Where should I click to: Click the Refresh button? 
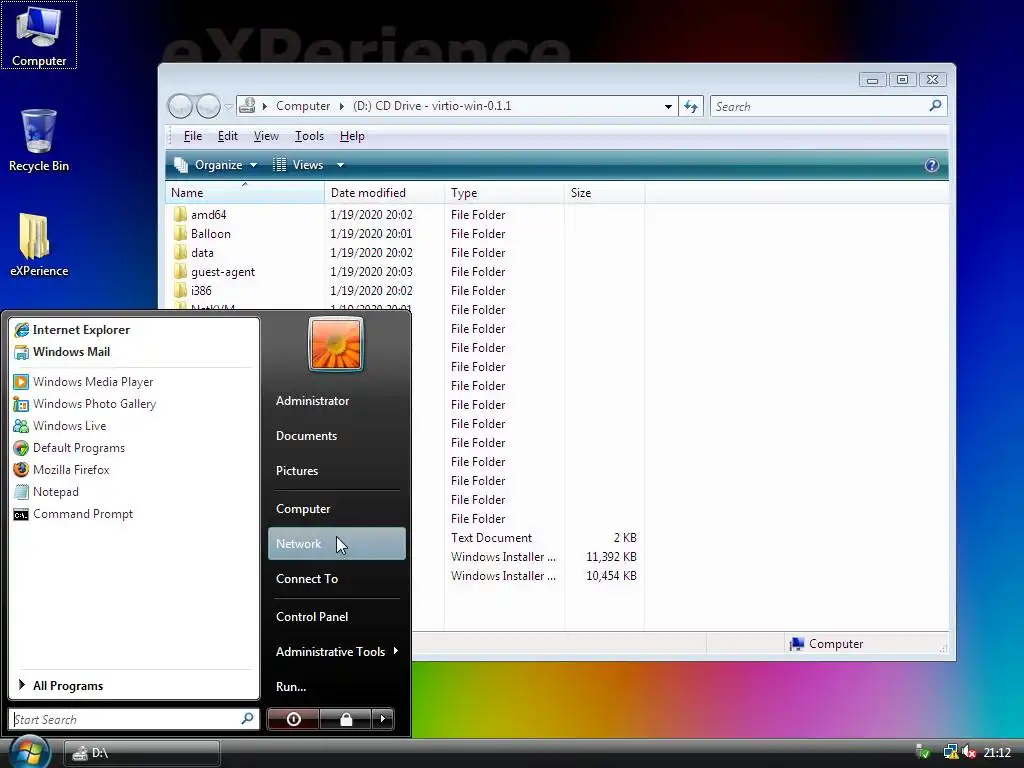[x=691, y=106]
